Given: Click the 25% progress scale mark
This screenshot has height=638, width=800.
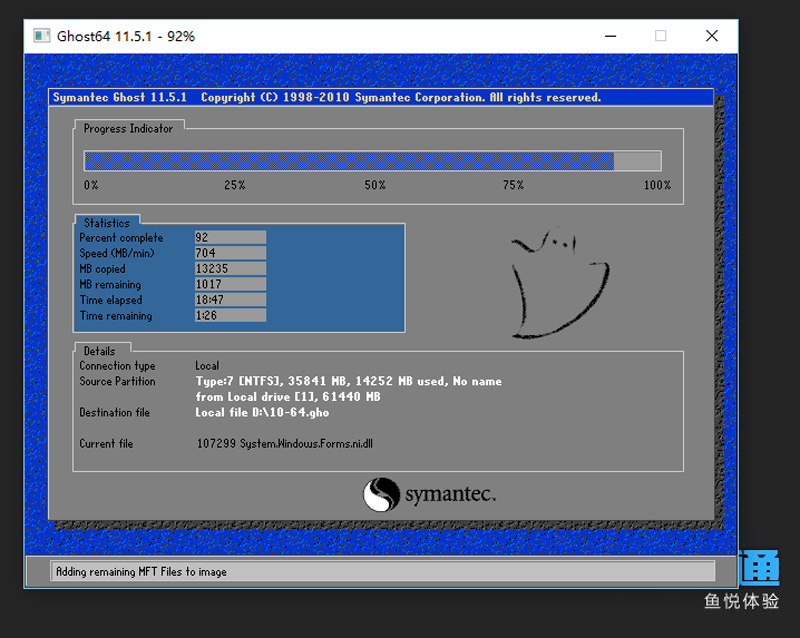Looking at the screenshot, I should pyautogui.click(x=234, y=185).
